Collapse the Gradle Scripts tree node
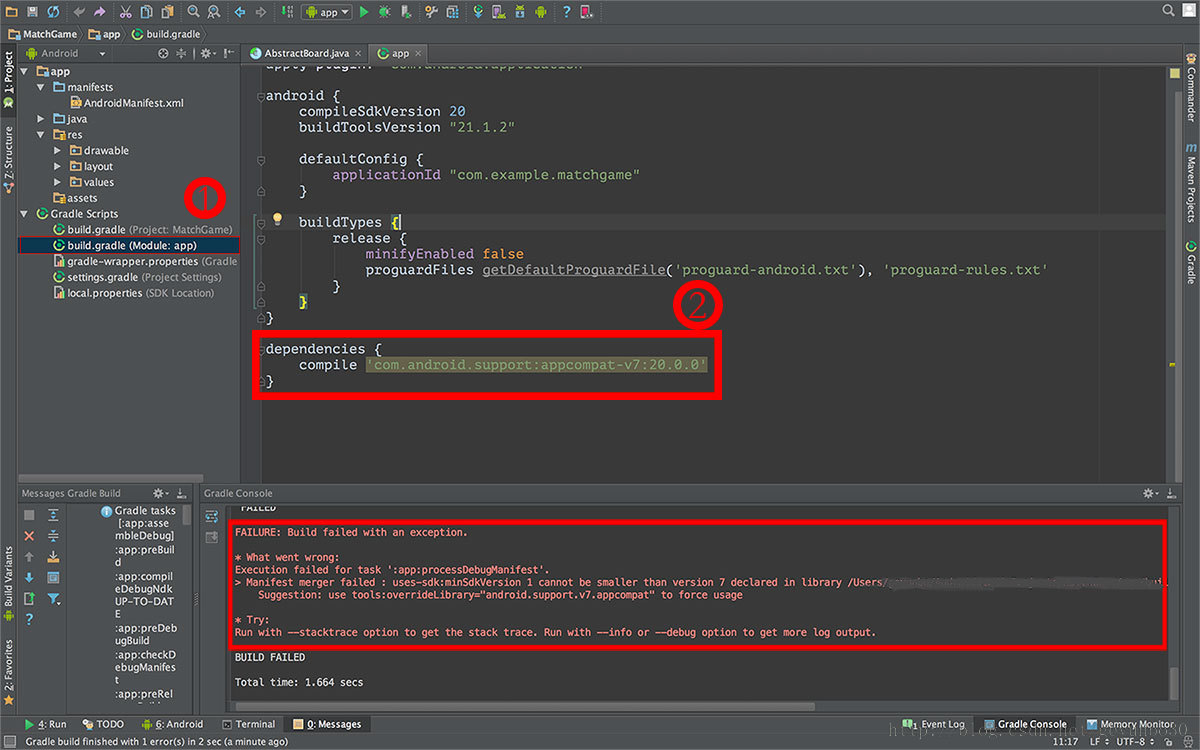Screen dimensions: 1200x750 pyautogui.click(x=25, y=214)
